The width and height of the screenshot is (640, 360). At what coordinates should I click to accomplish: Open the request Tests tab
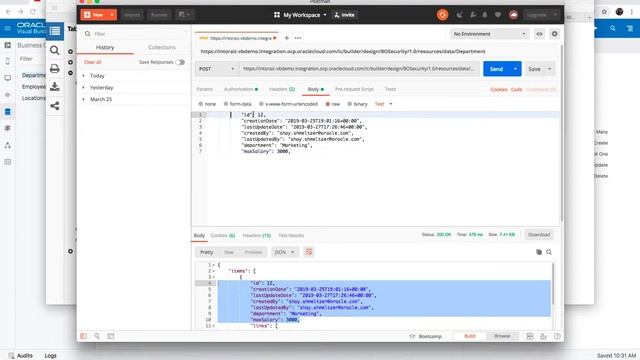[x=390, y=89]
